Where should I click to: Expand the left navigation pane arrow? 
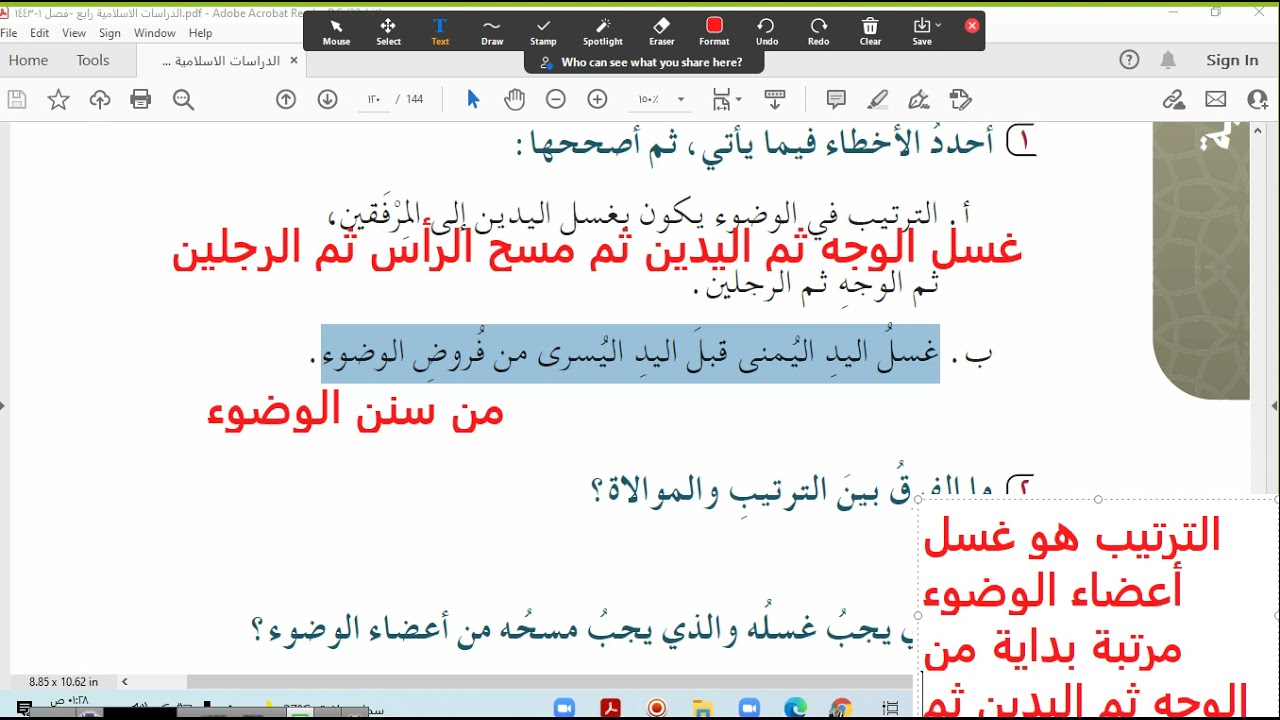(x=3, y=406)
